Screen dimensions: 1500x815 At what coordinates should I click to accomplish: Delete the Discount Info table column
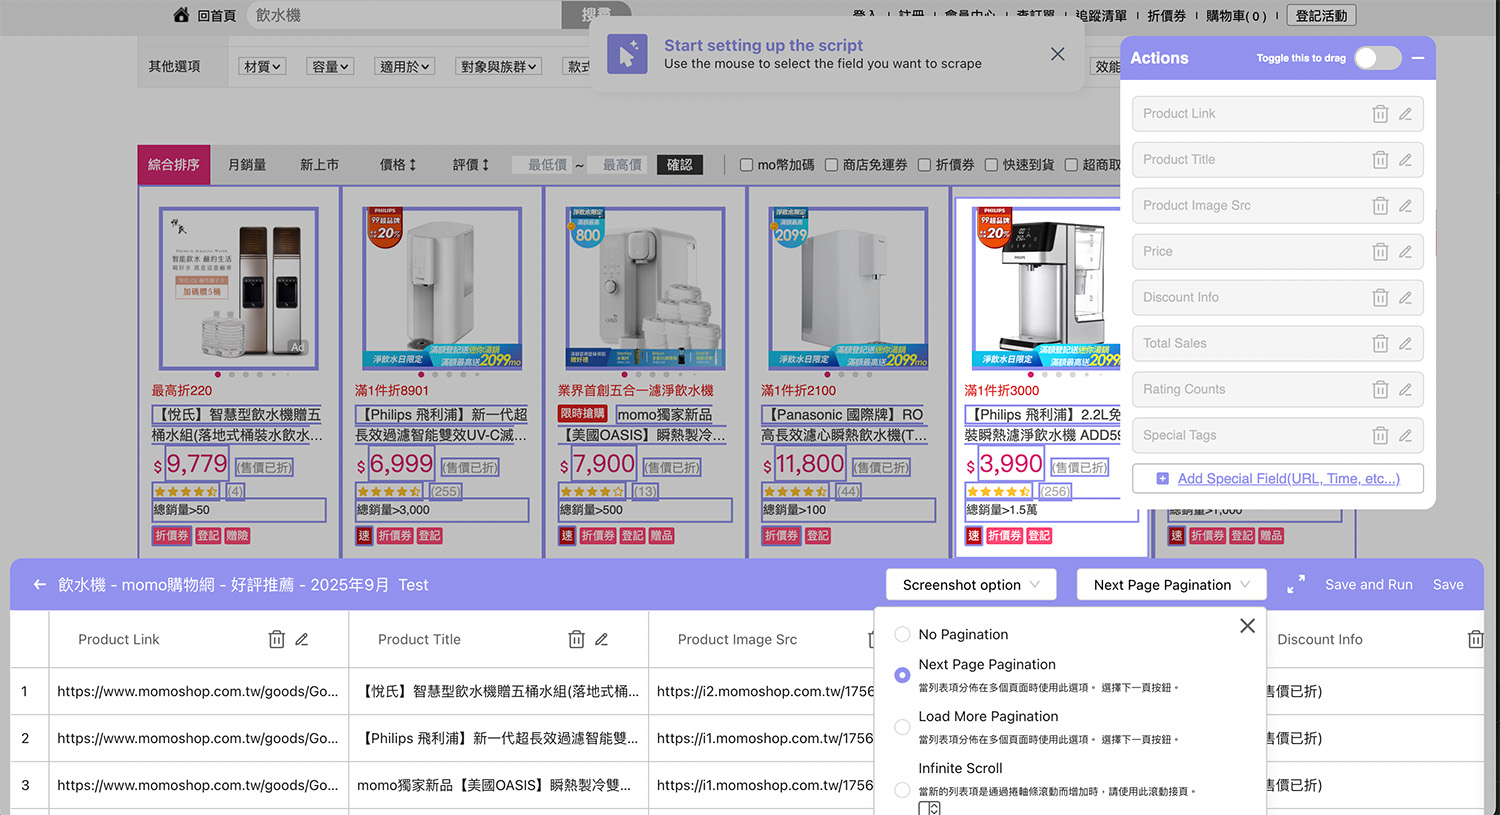pyautogui.click(x=1475, y=640)
